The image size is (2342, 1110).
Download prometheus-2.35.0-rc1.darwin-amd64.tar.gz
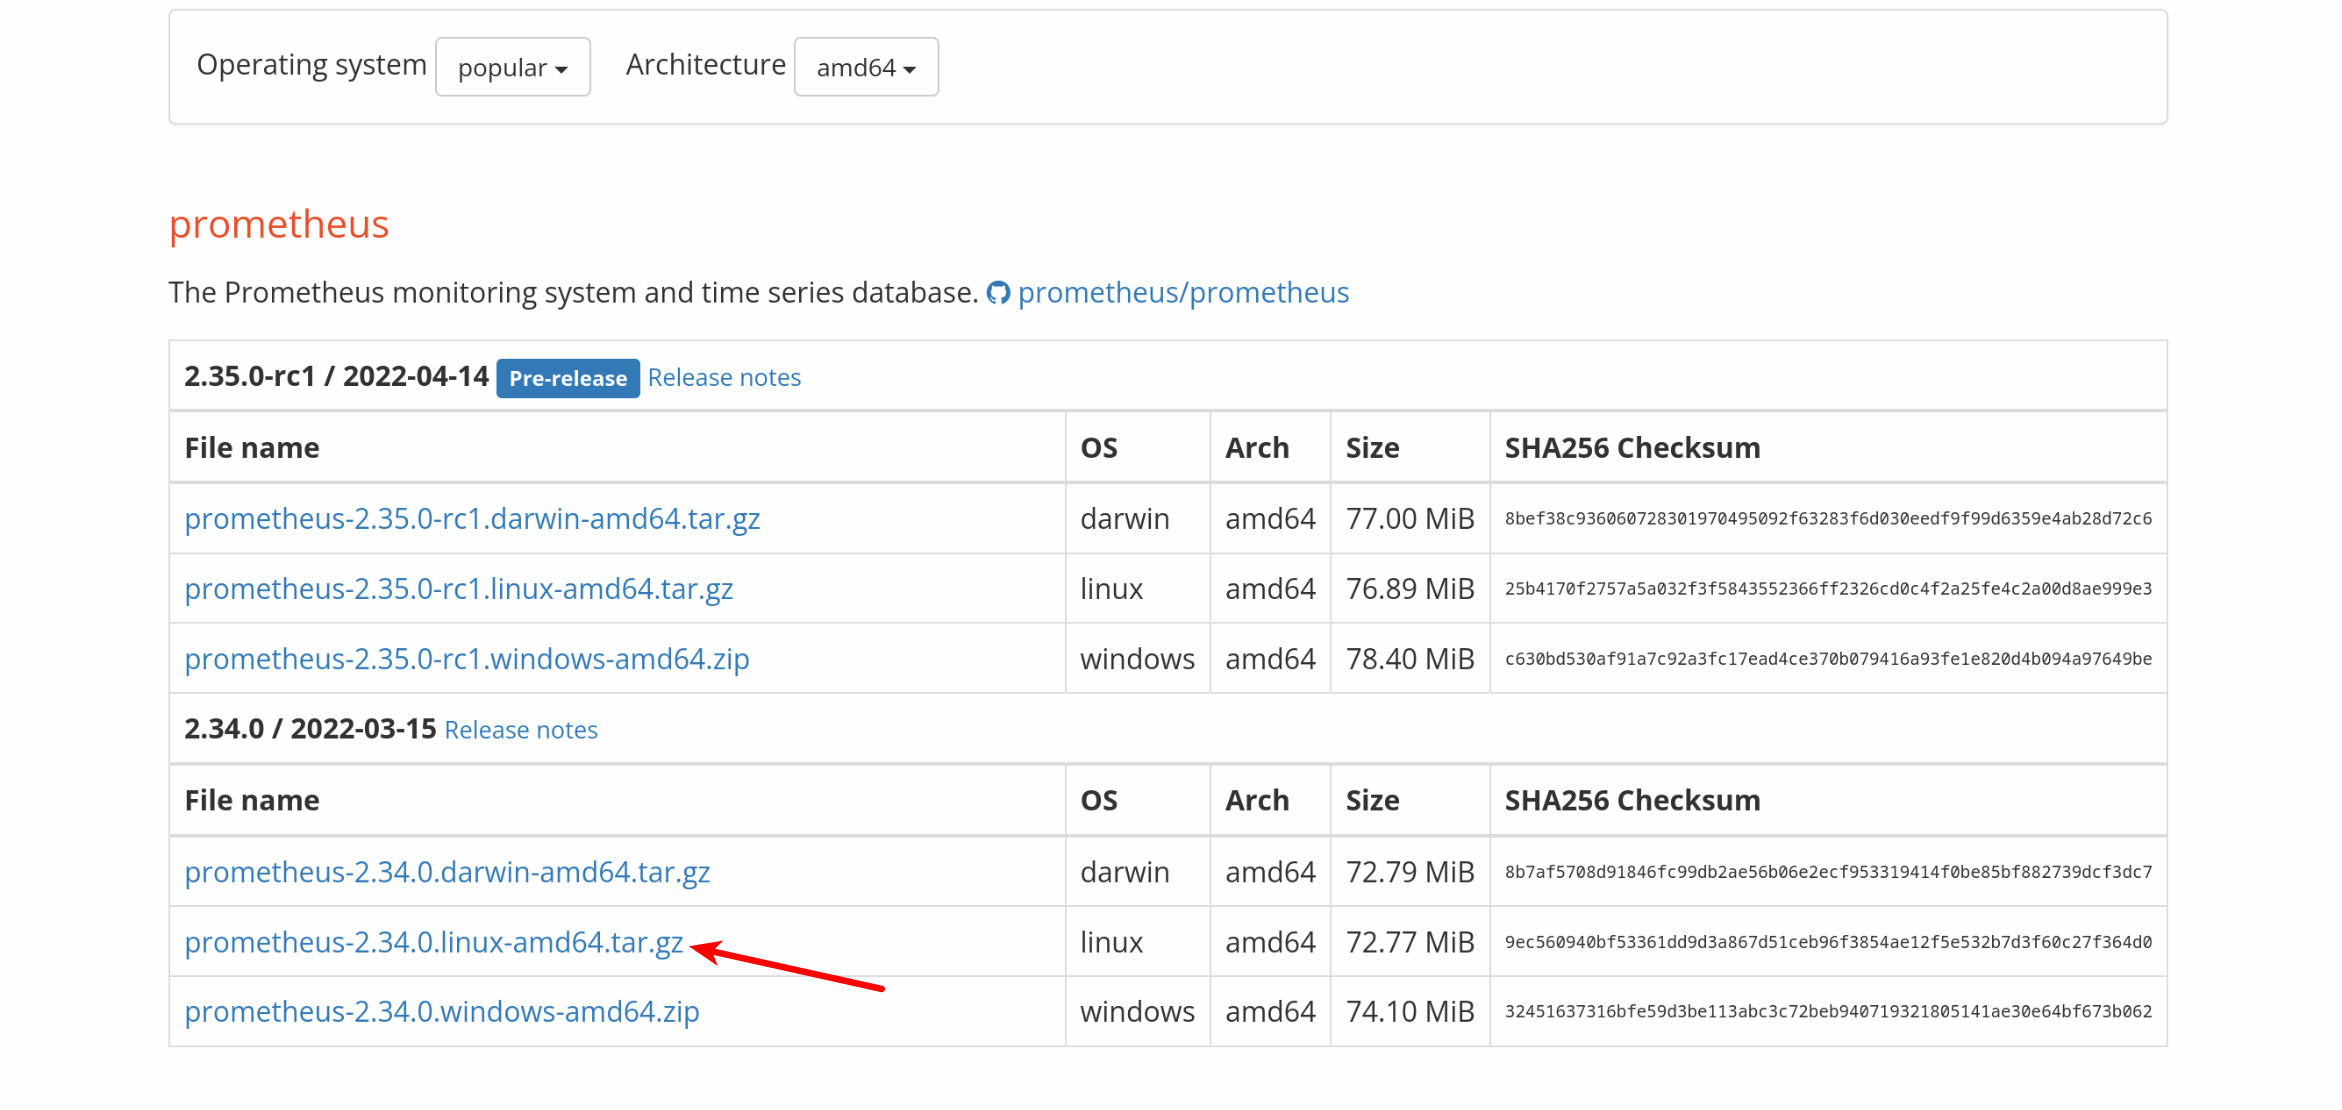(472, 519)
